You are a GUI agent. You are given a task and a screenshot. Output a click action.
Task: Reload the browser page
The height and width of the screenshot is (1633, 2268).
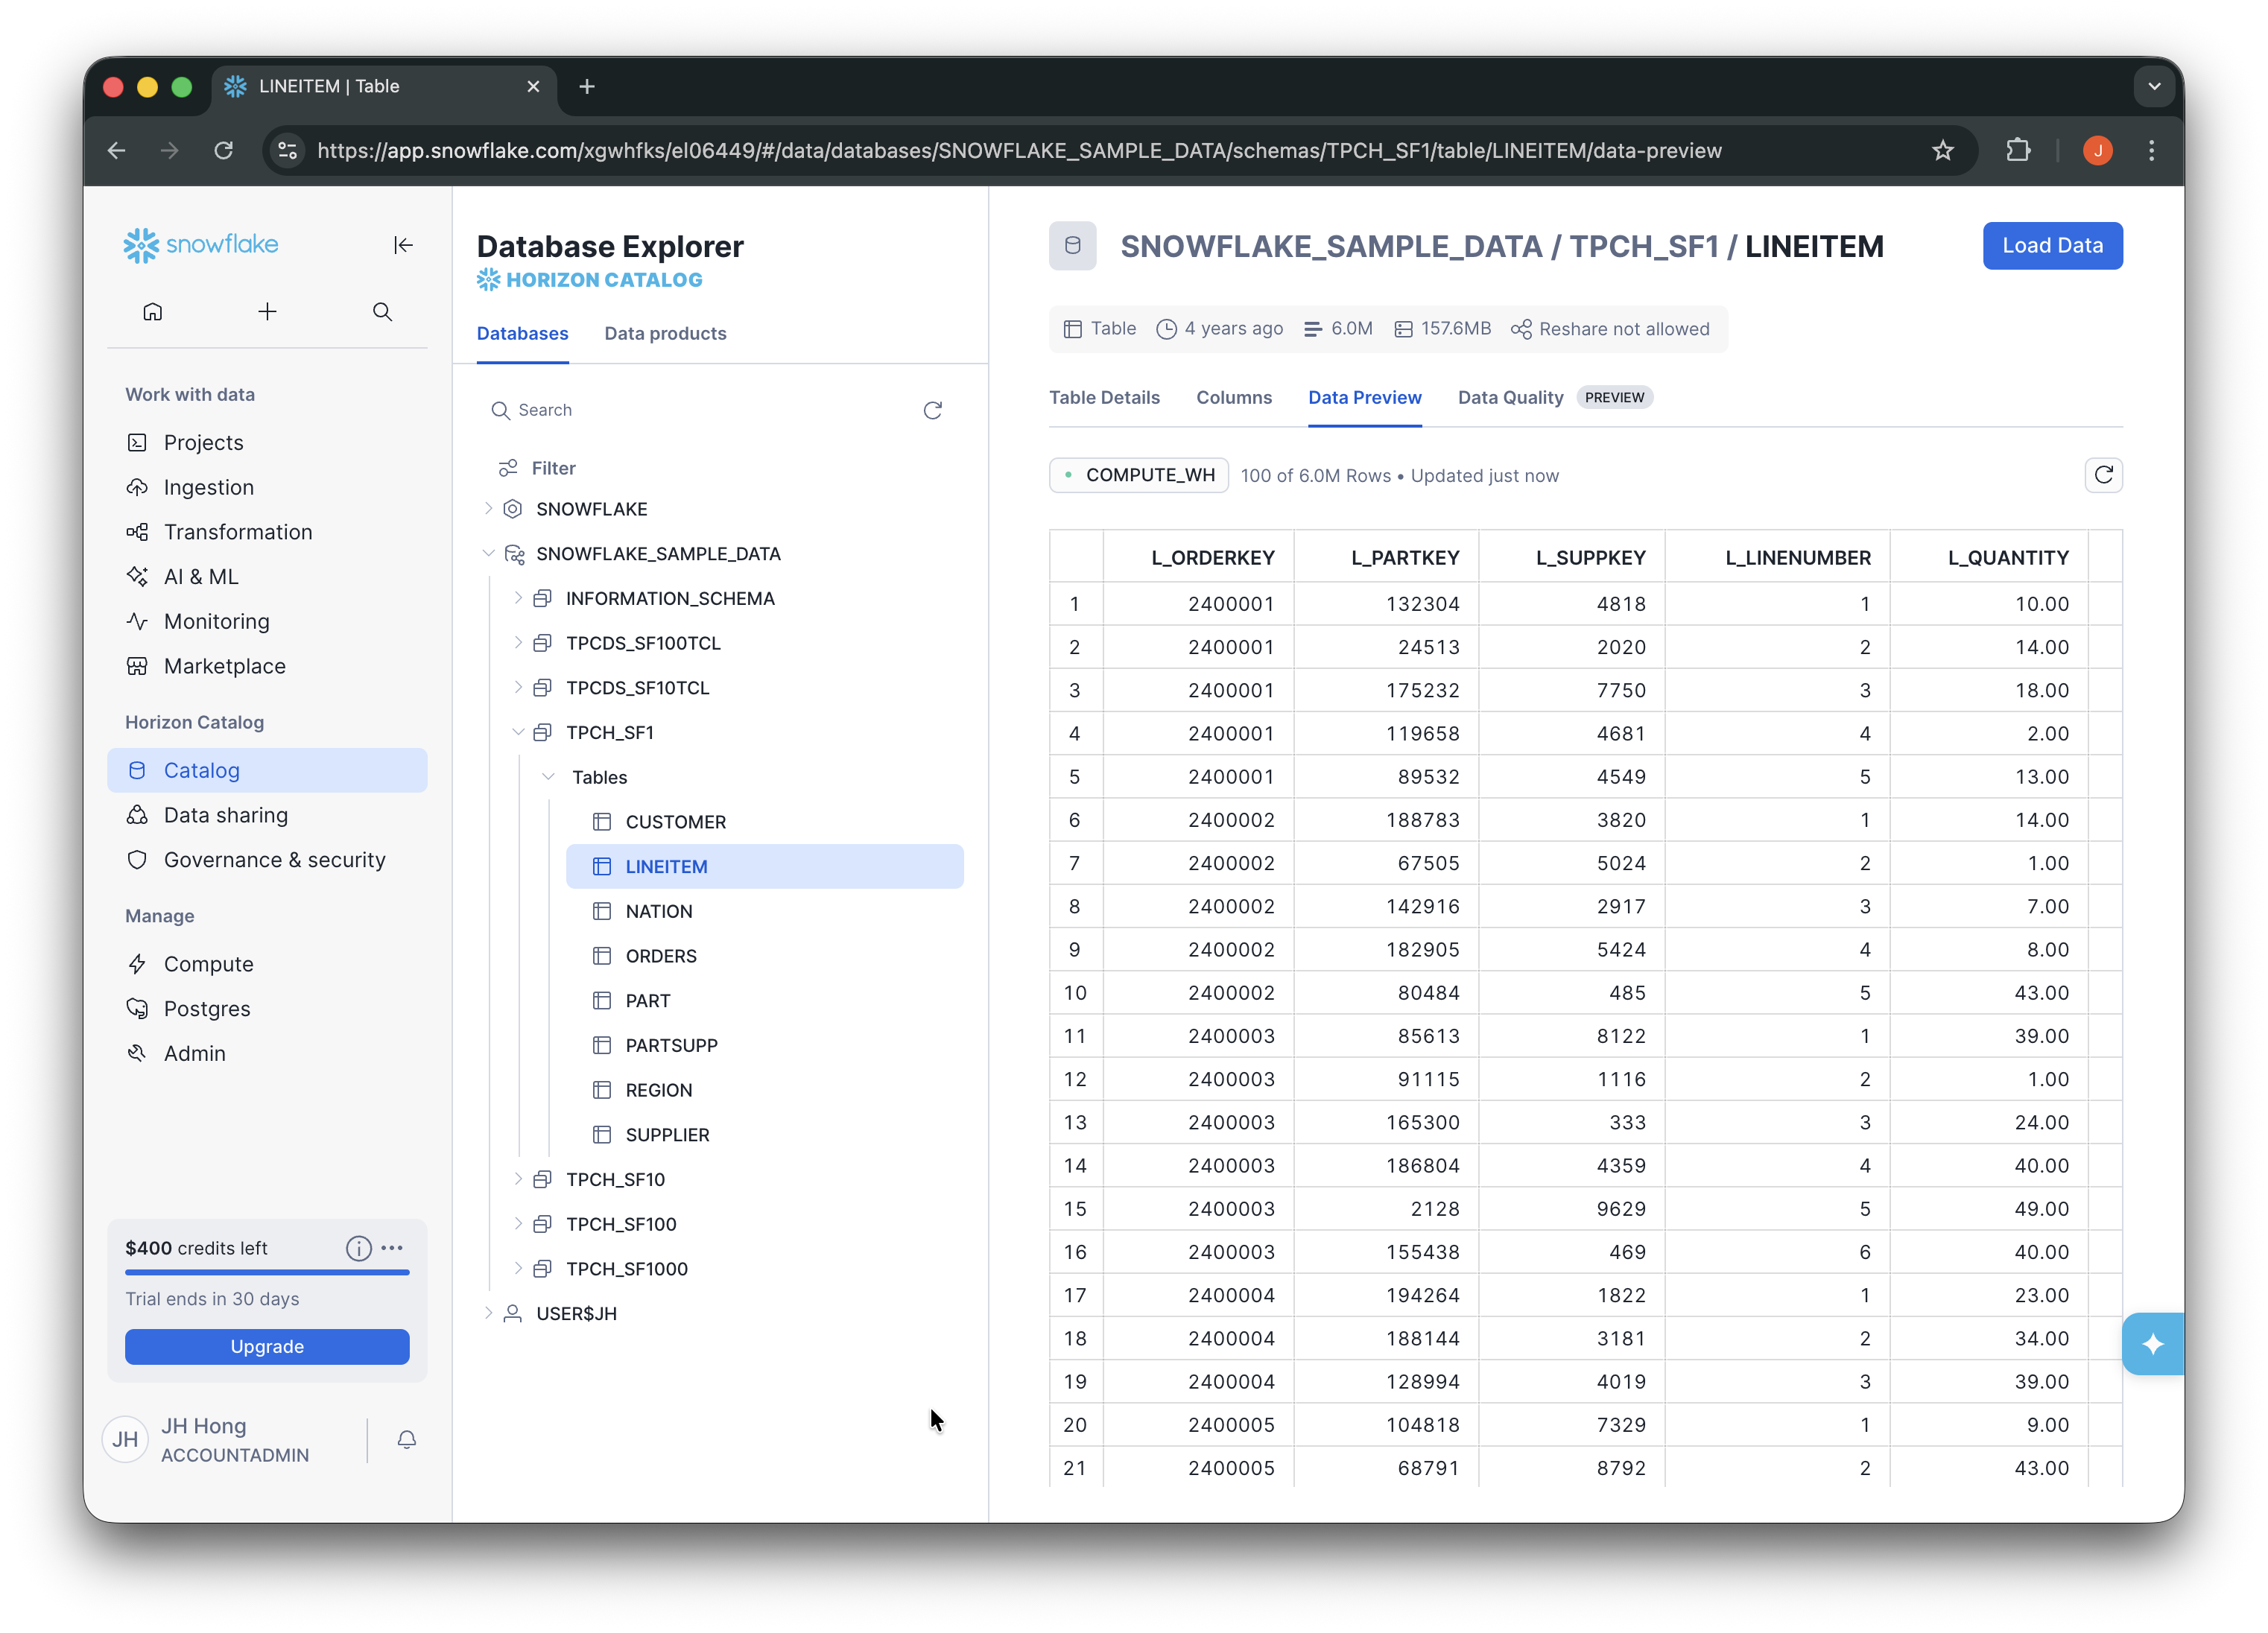tap(223, 150)
